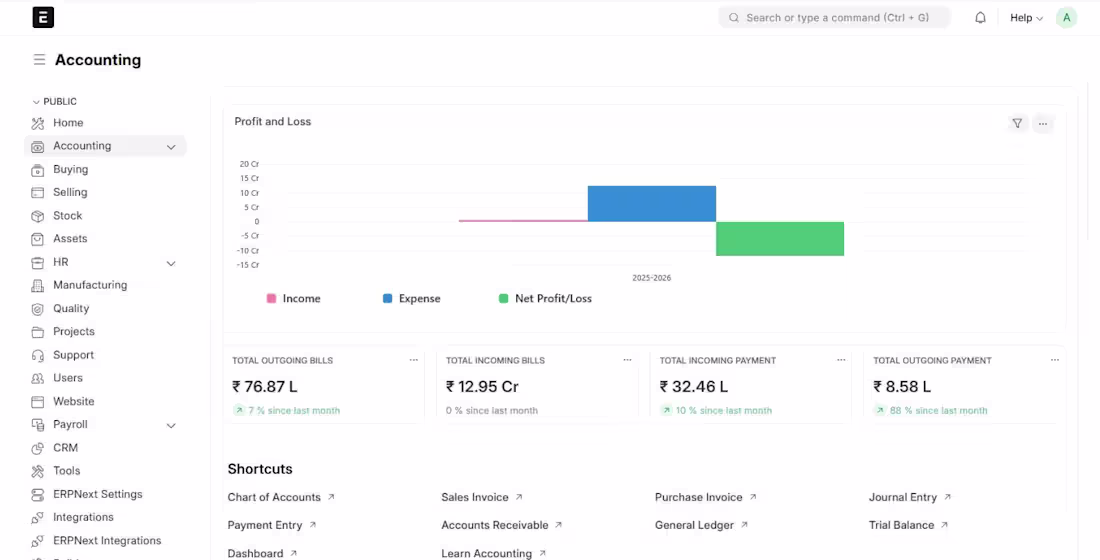Open the Manufacturing workspace

[x=90, y=285]
